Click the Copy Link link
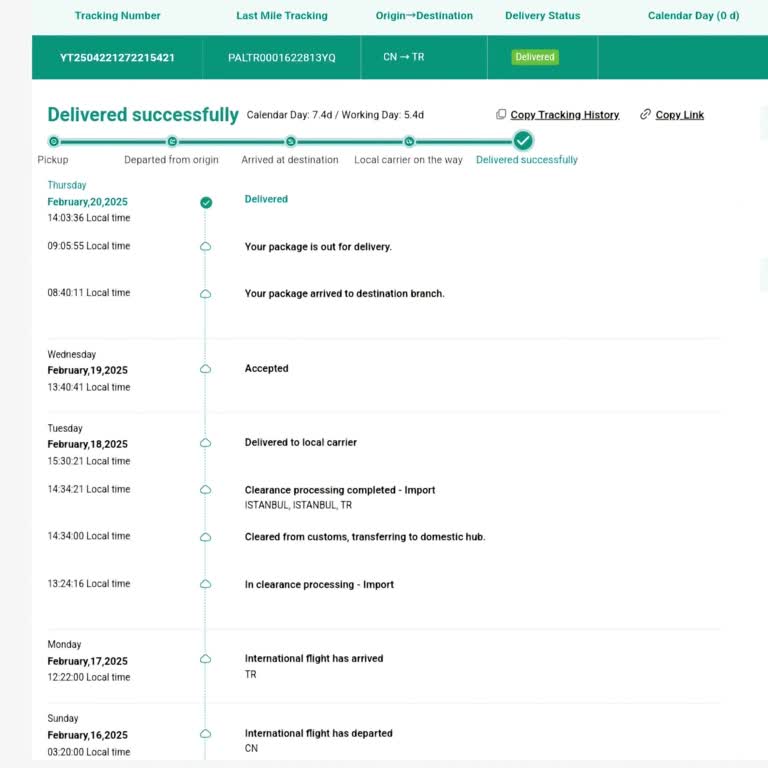The image size is (768, 768). (x=679, y=115)
